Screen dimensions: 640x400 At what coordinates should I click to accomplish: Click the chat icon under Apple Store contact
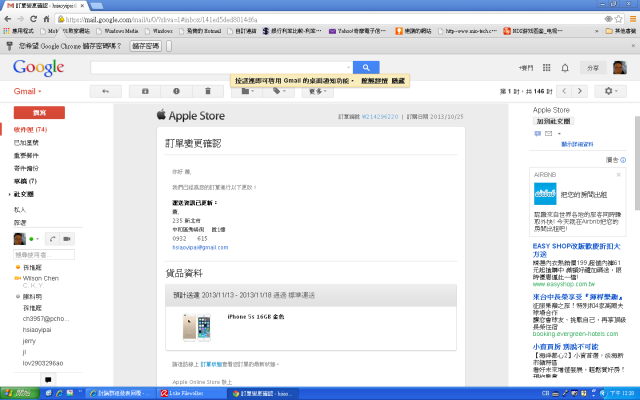[x=538, y=133]
